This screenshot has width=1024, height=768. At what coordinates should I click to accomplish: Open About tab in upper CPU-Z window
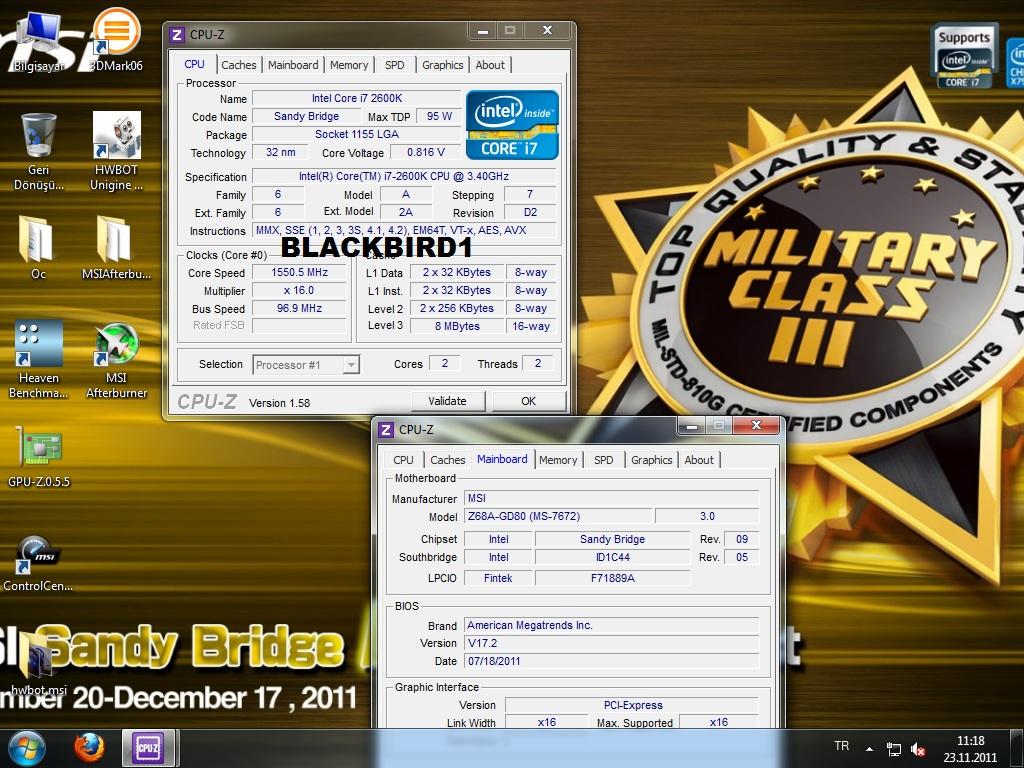tap(490, 65)
